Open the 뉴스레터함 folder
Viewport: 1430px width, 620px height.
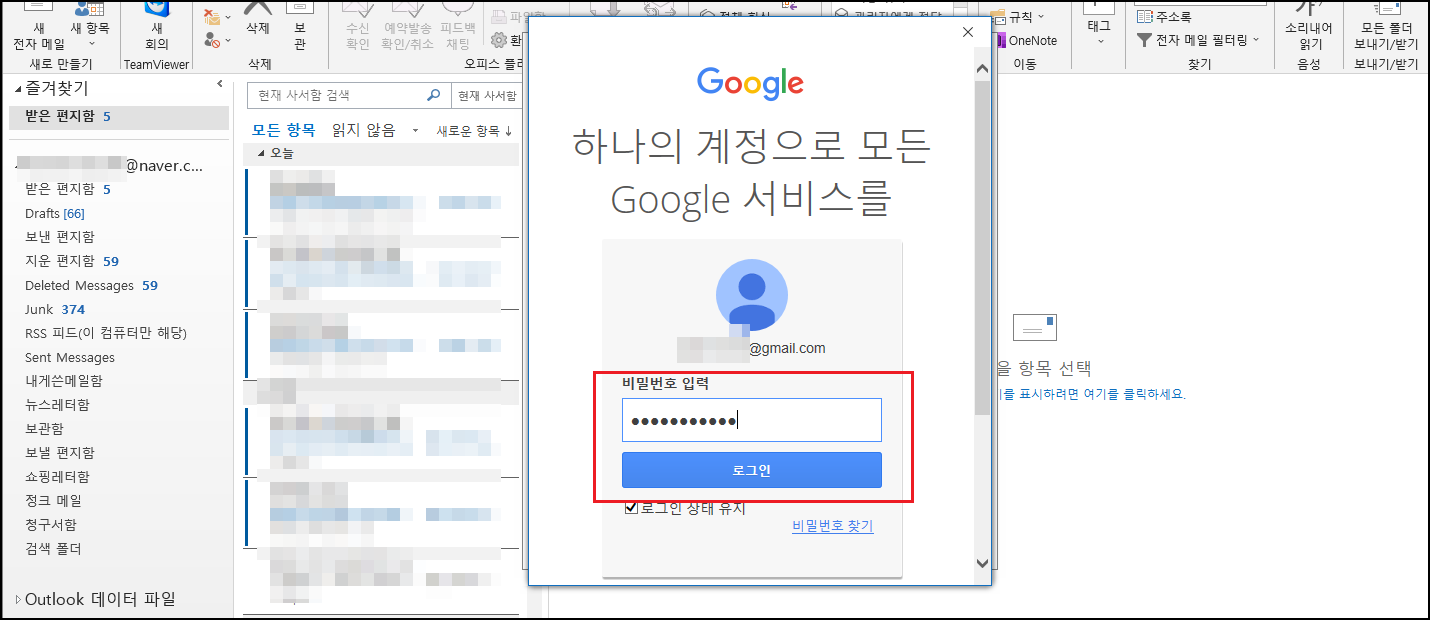[57, 405]
